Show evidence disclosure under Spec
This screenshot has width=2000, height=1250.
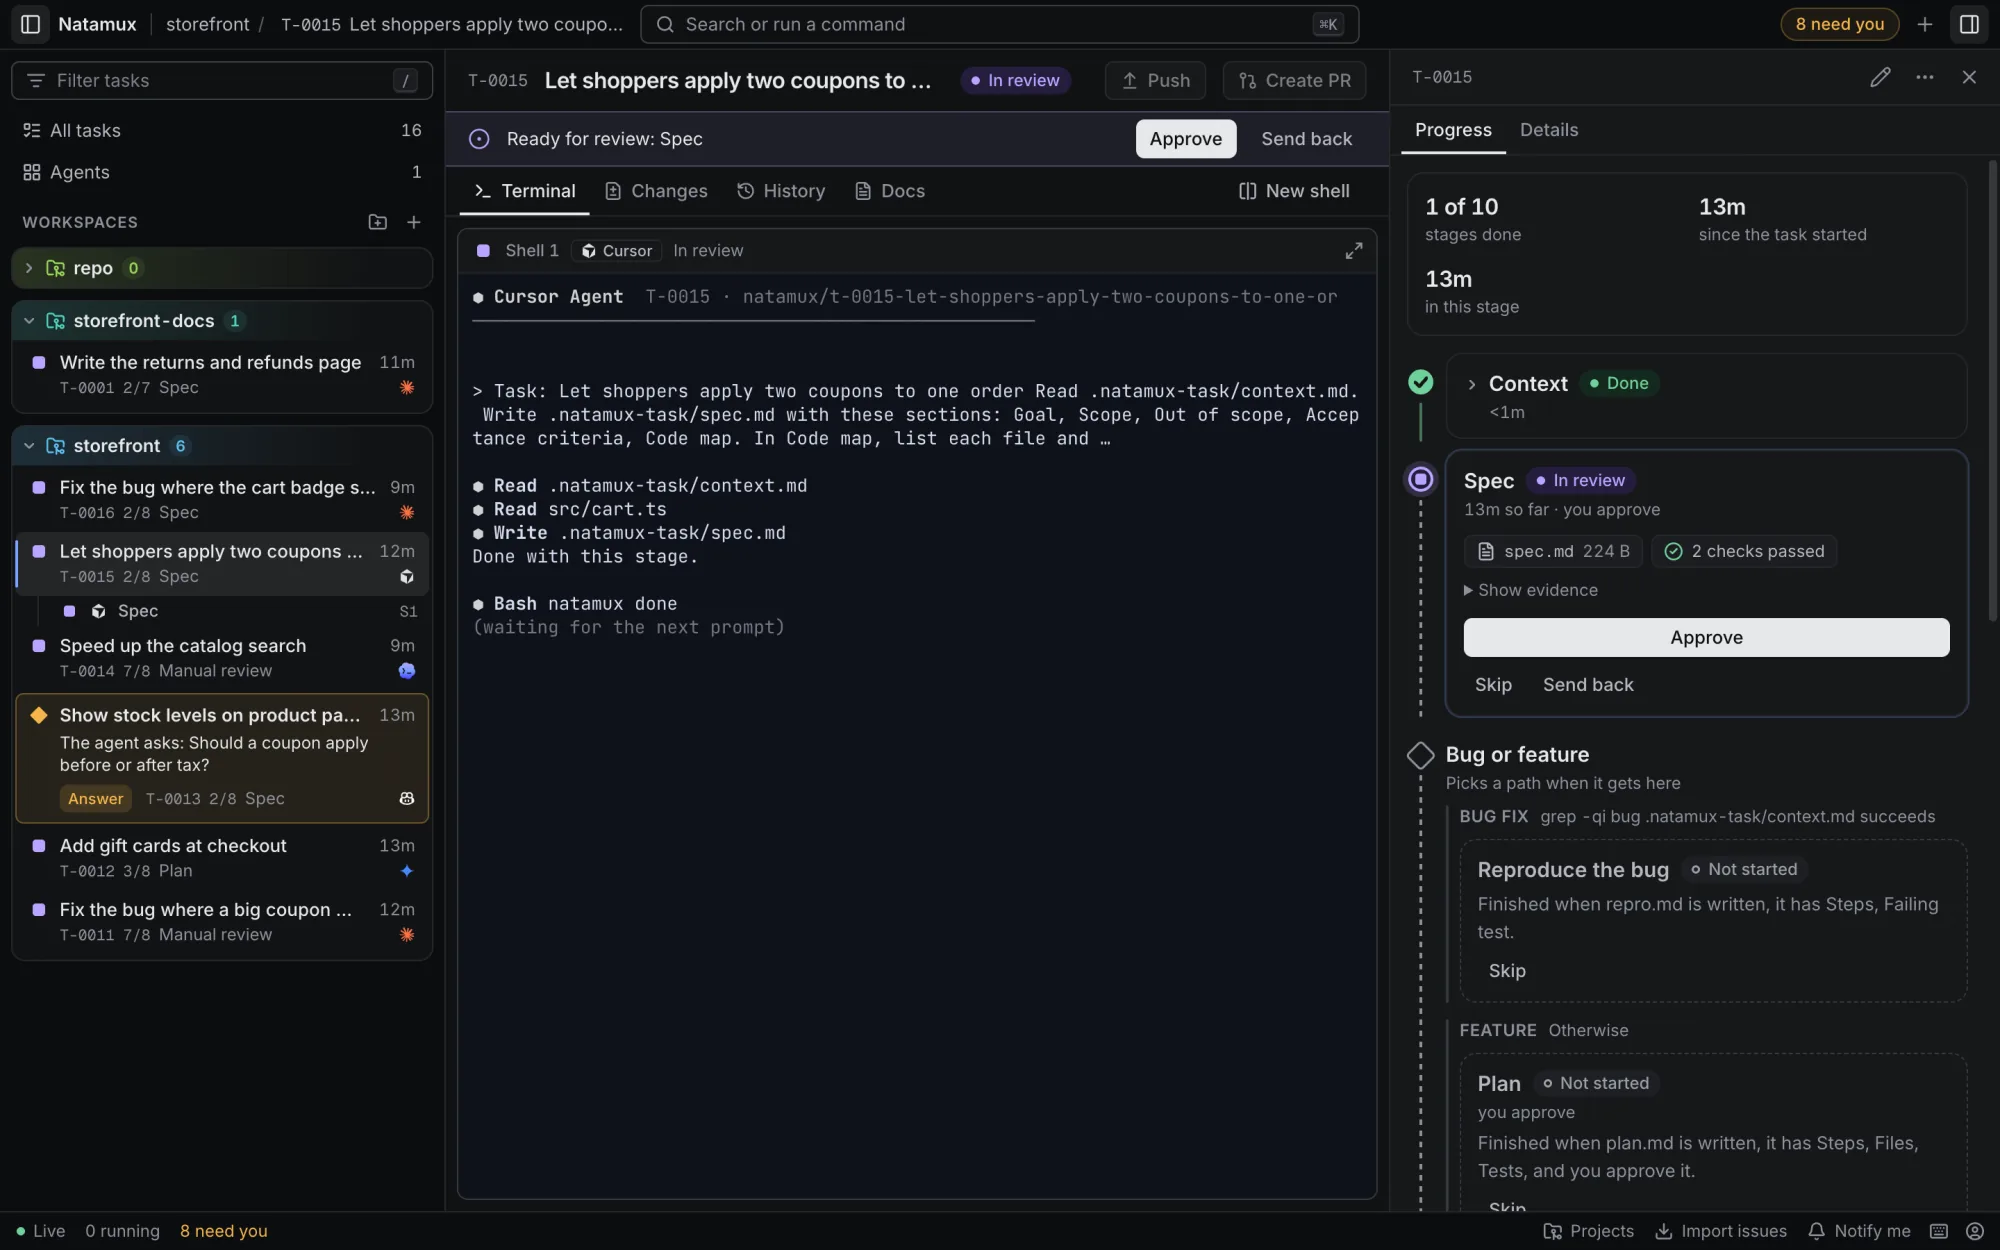1531,590
